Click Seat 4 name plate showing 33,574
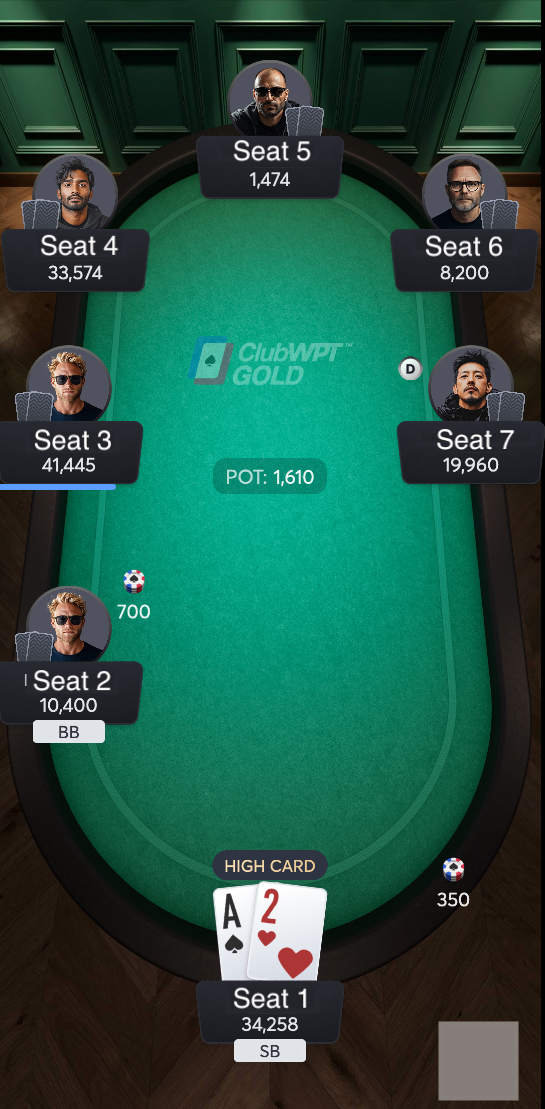The image size is (545, 1109). click(75, 259)
